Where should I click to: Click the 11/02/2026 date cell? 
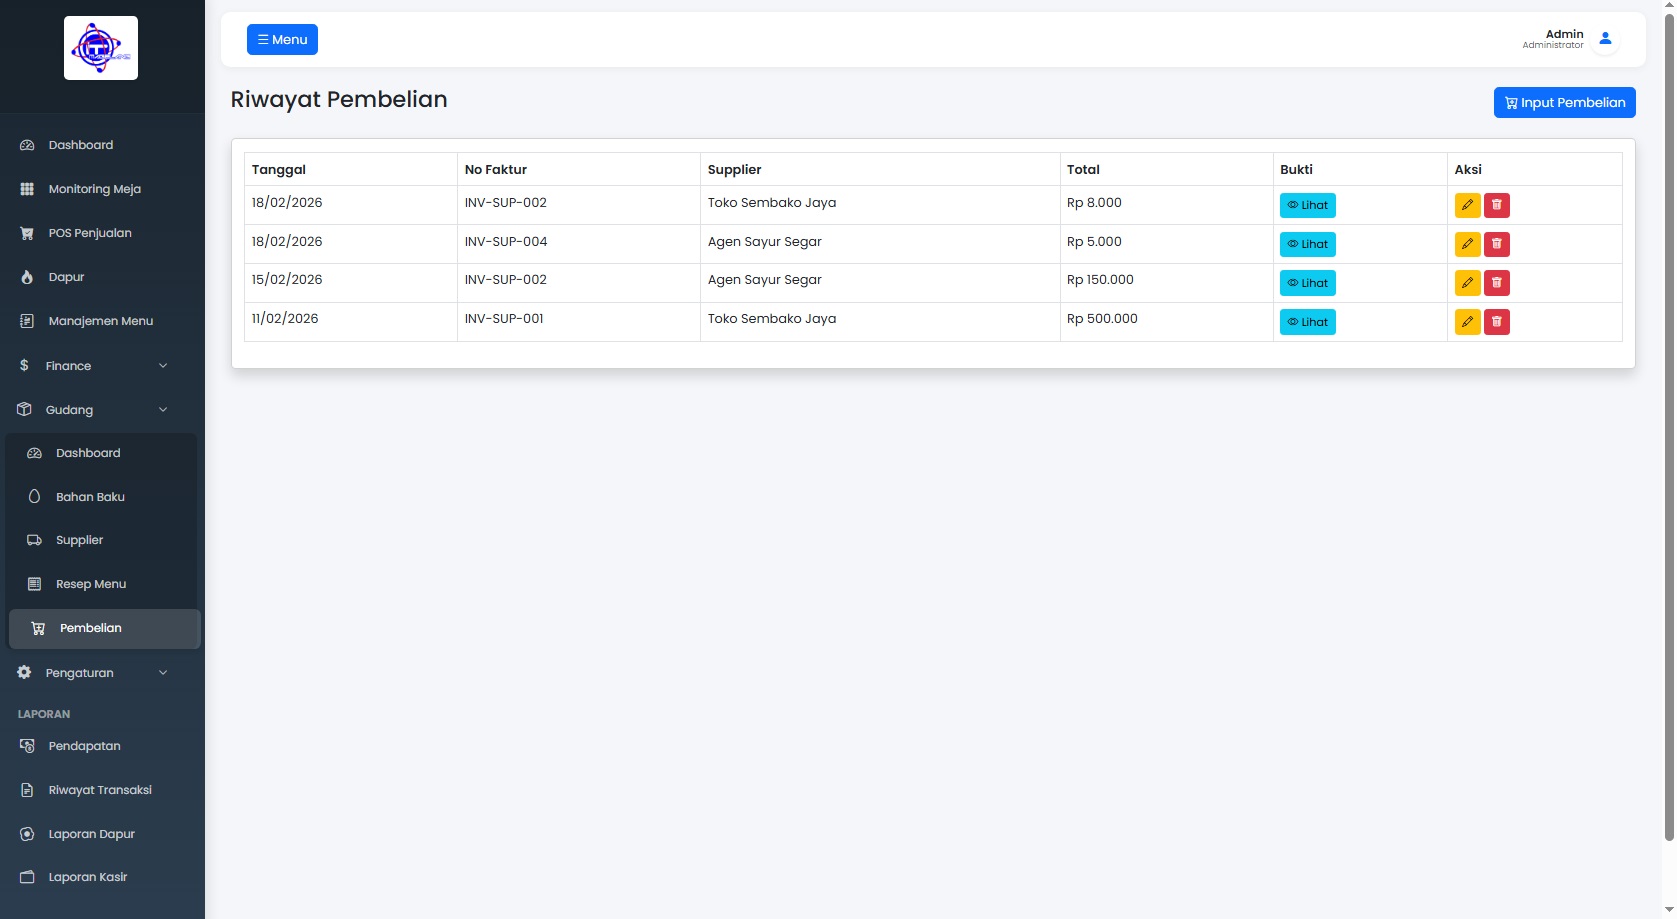pos(350,322)
